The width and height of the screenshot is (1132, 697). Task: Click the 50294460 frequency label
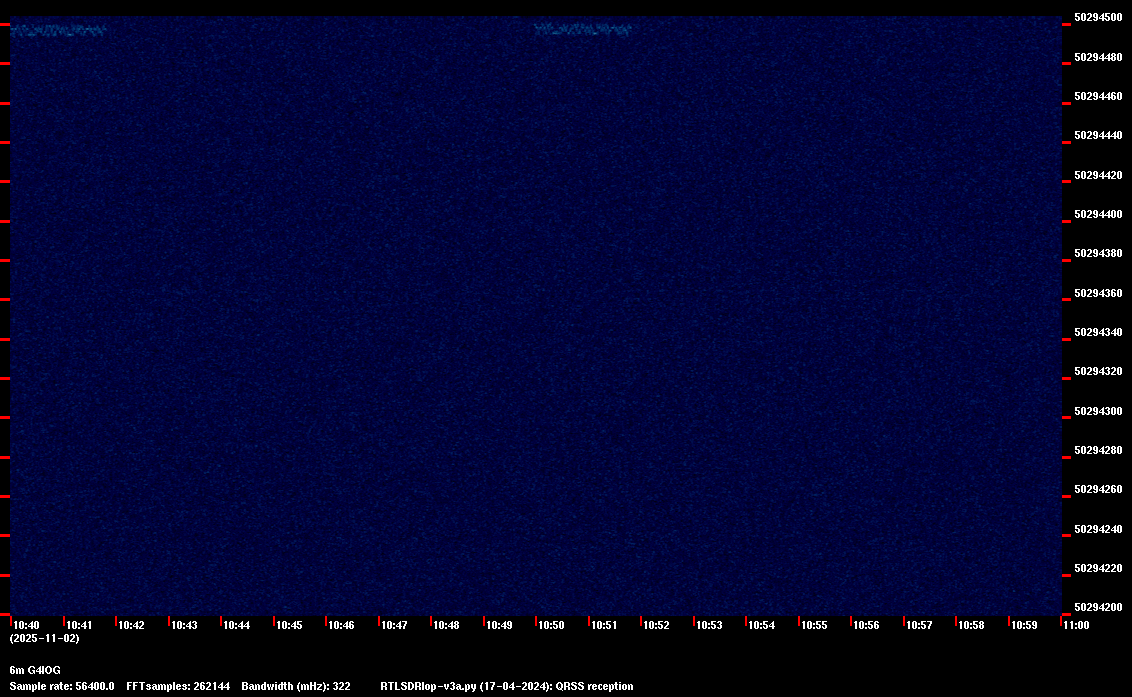(1097, 96)
